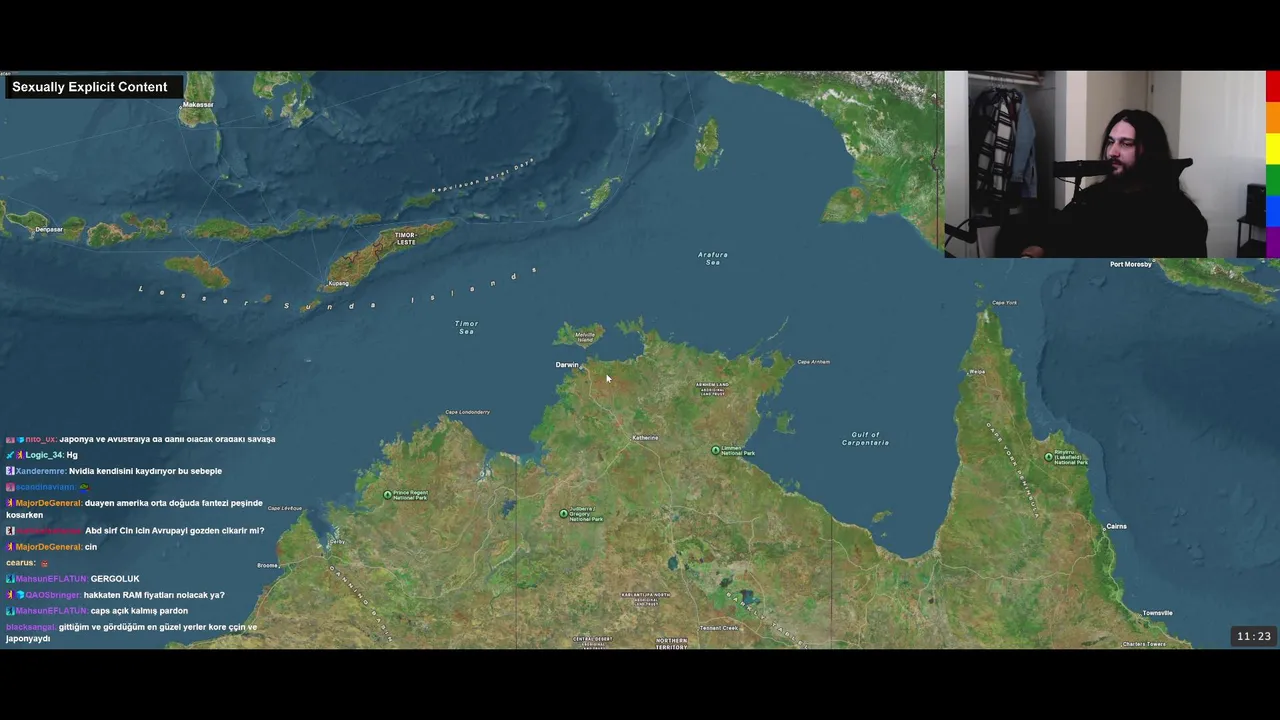Open the Xanderemre username in chat
This screenshot has width=1280, height=720.
[40, 471]
